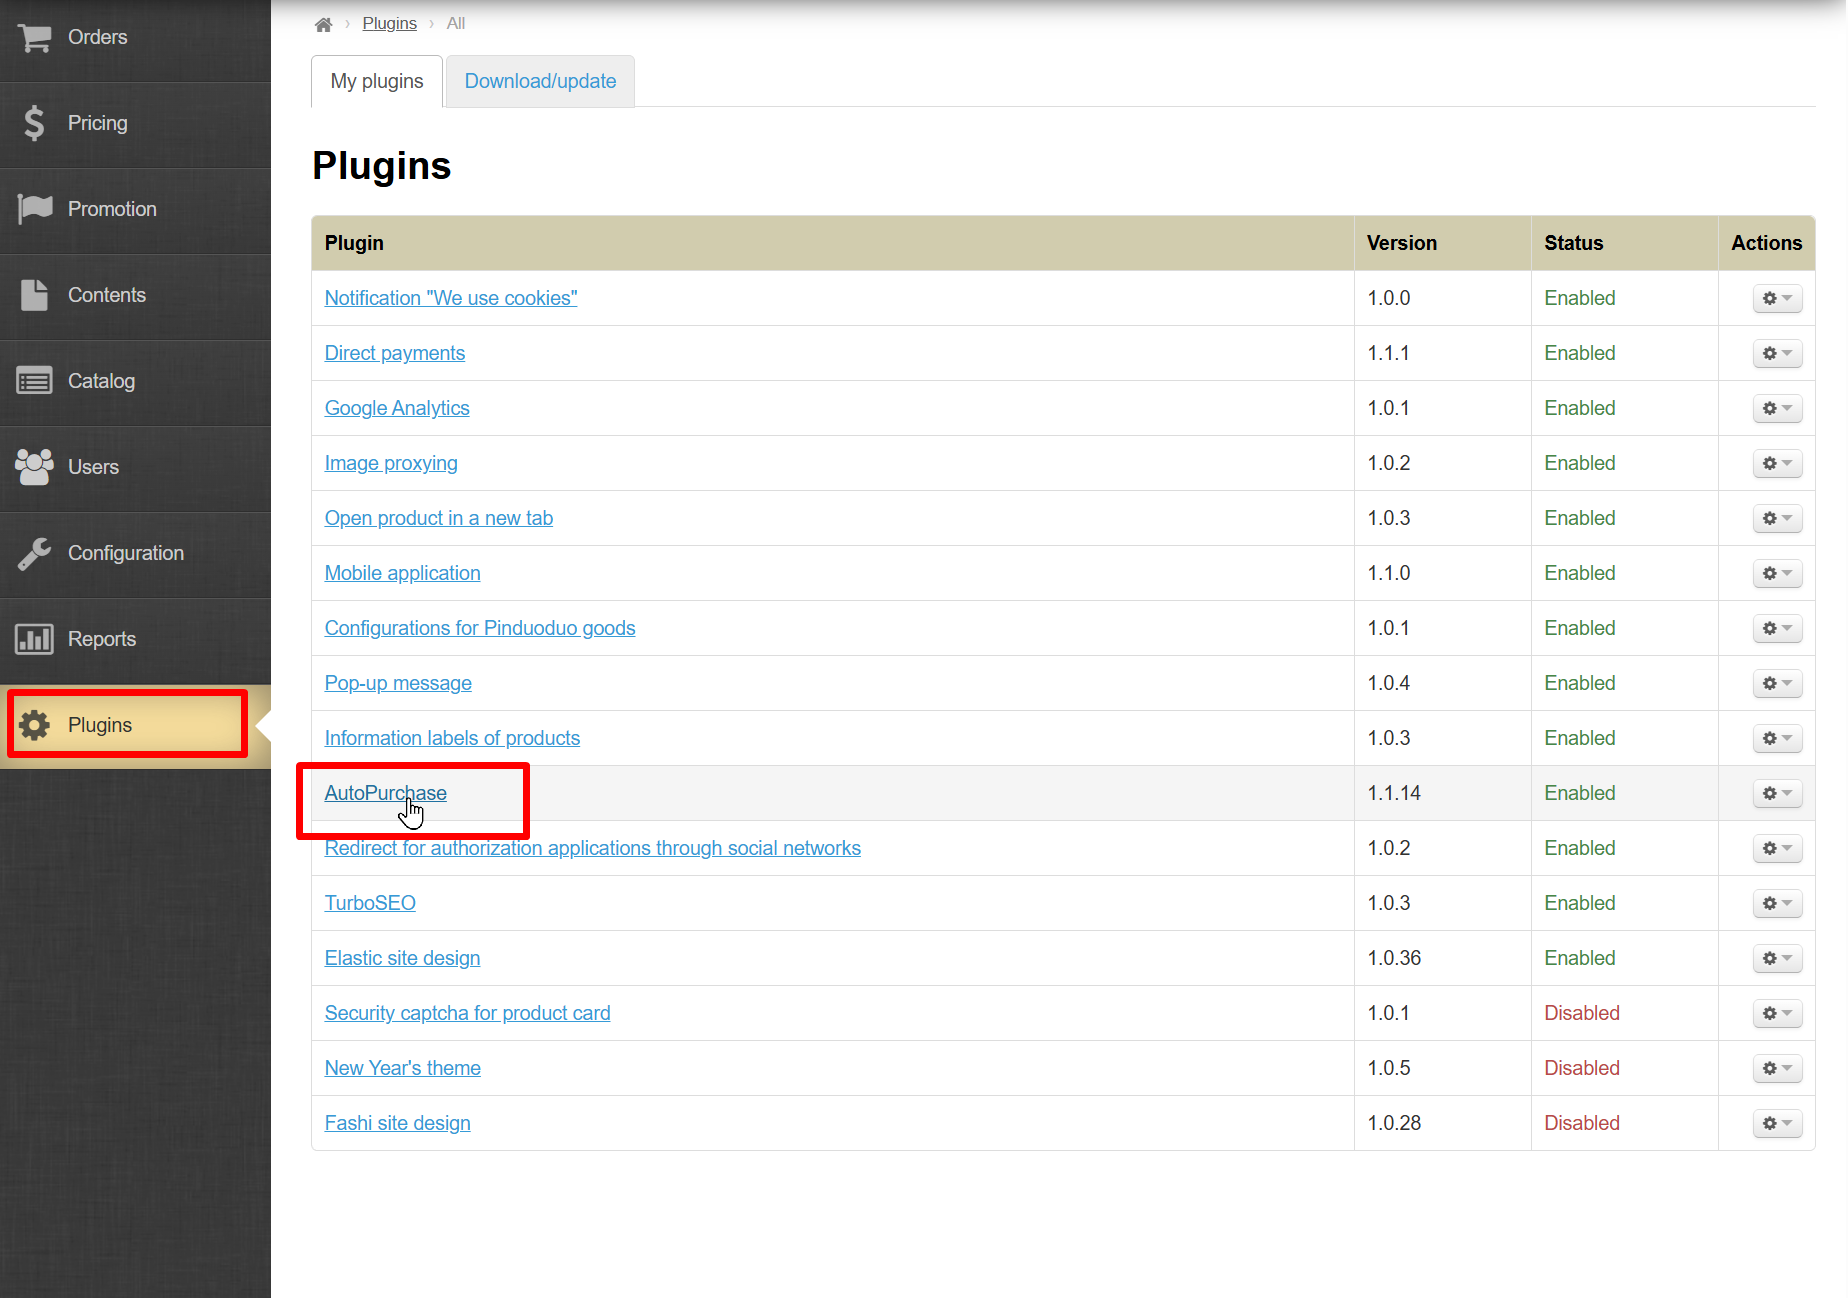Open the Elastic site design plugin
Image resolution: width=1848 pixels, height=1298 pixels.
tap(402, 958)
